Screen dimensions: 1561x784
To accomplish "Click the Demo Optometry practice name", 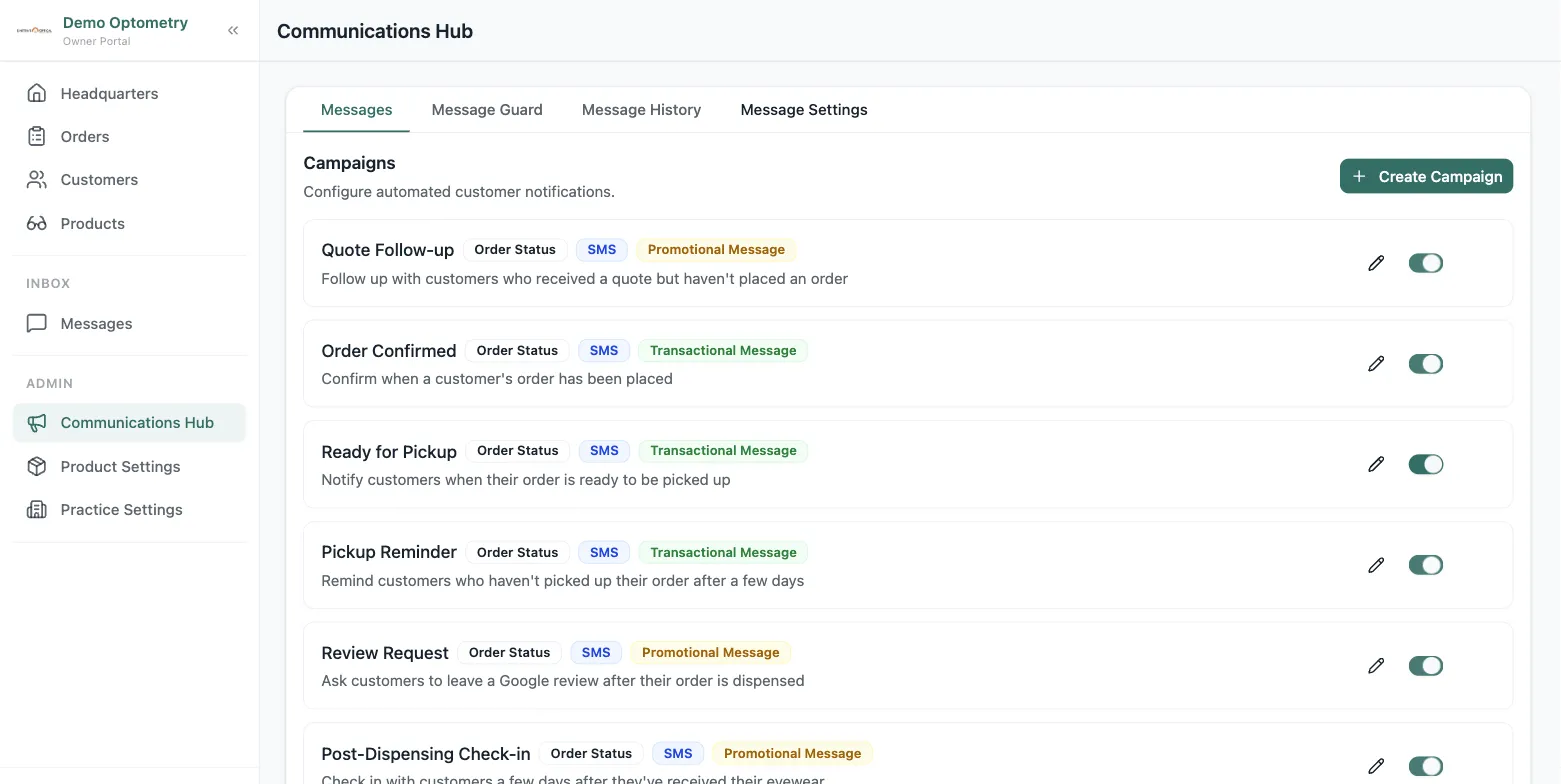I will point(125,22).
